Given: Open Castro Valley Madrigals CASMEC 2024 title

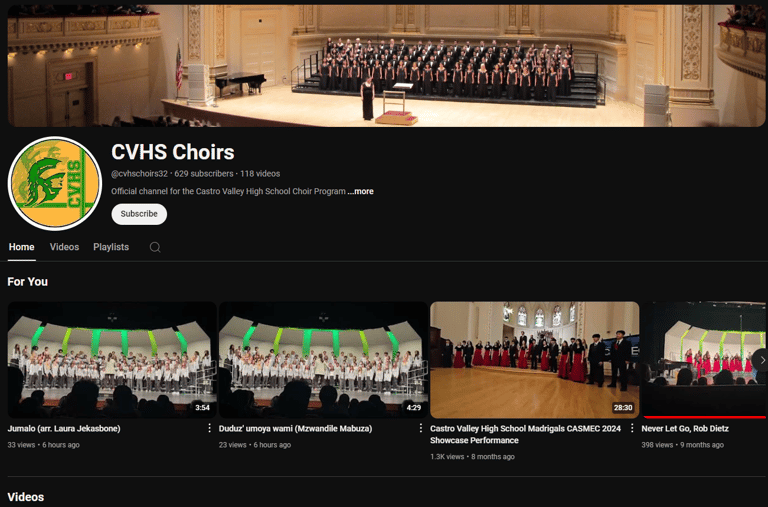Looking at the screenshot, I should pyautogui.click(x=525, y=435).
